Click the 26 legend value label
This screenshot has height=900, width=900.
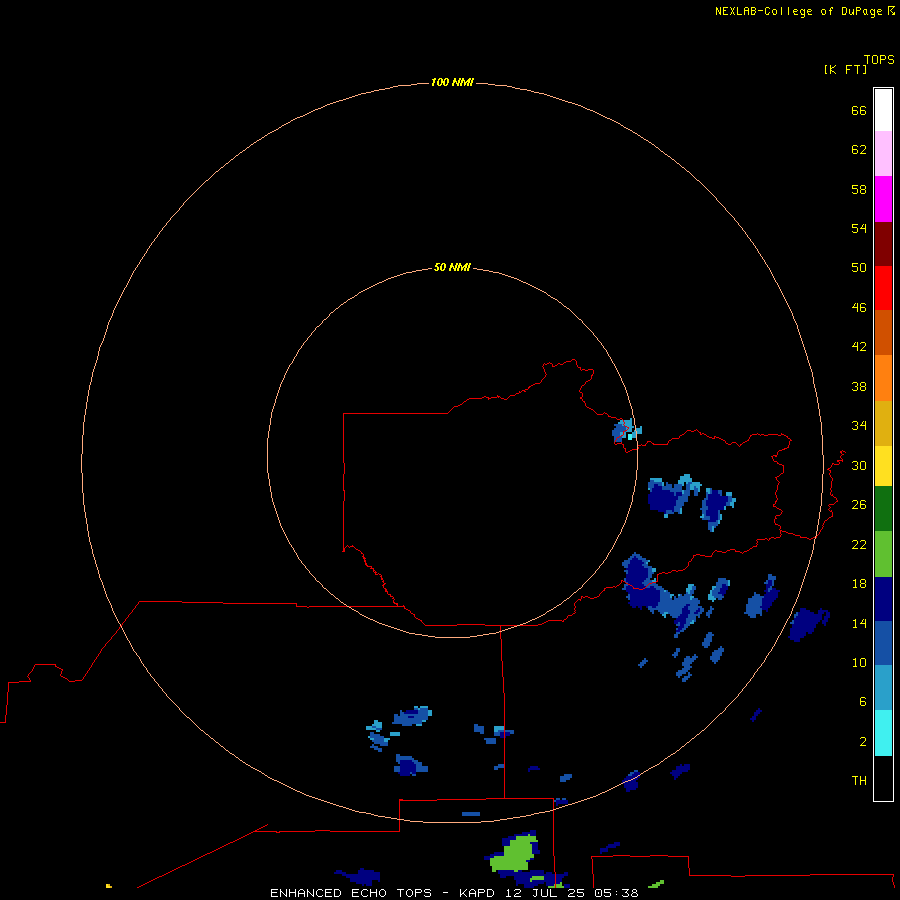pyautogui.click(x=859, y=505)
